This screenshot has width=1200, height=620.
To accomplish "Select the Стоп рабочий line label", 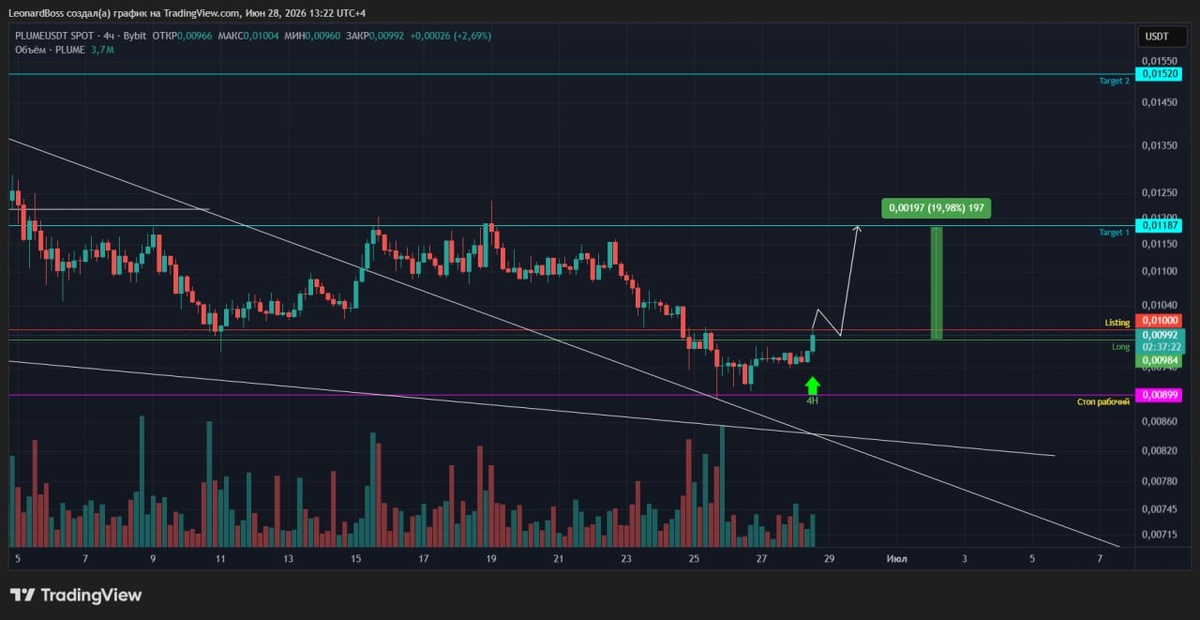I will click(x=1103, y=401).
